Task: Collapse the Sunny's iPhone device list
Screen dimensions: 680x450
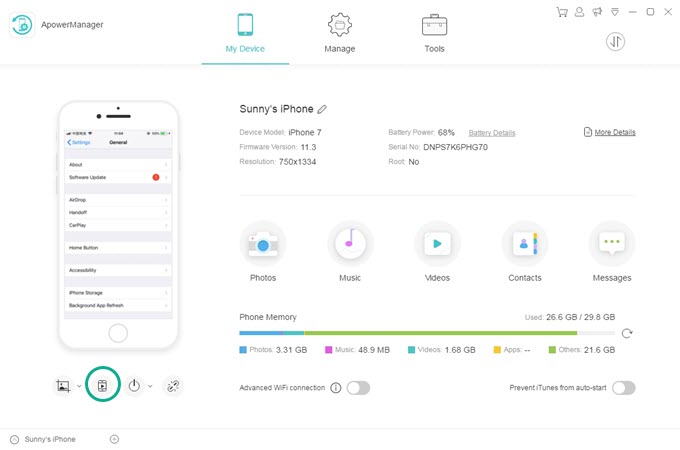Action: [14, 440]
